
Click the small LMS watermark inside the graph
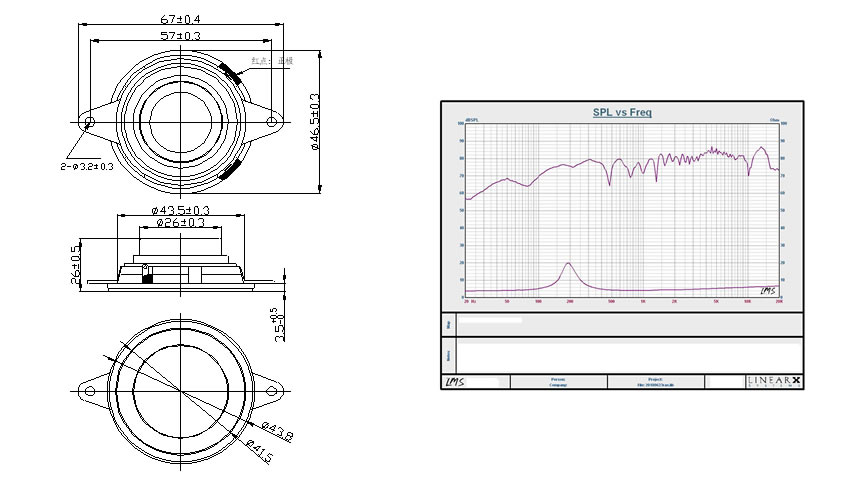pyautogui.click(x=768, y=290)
